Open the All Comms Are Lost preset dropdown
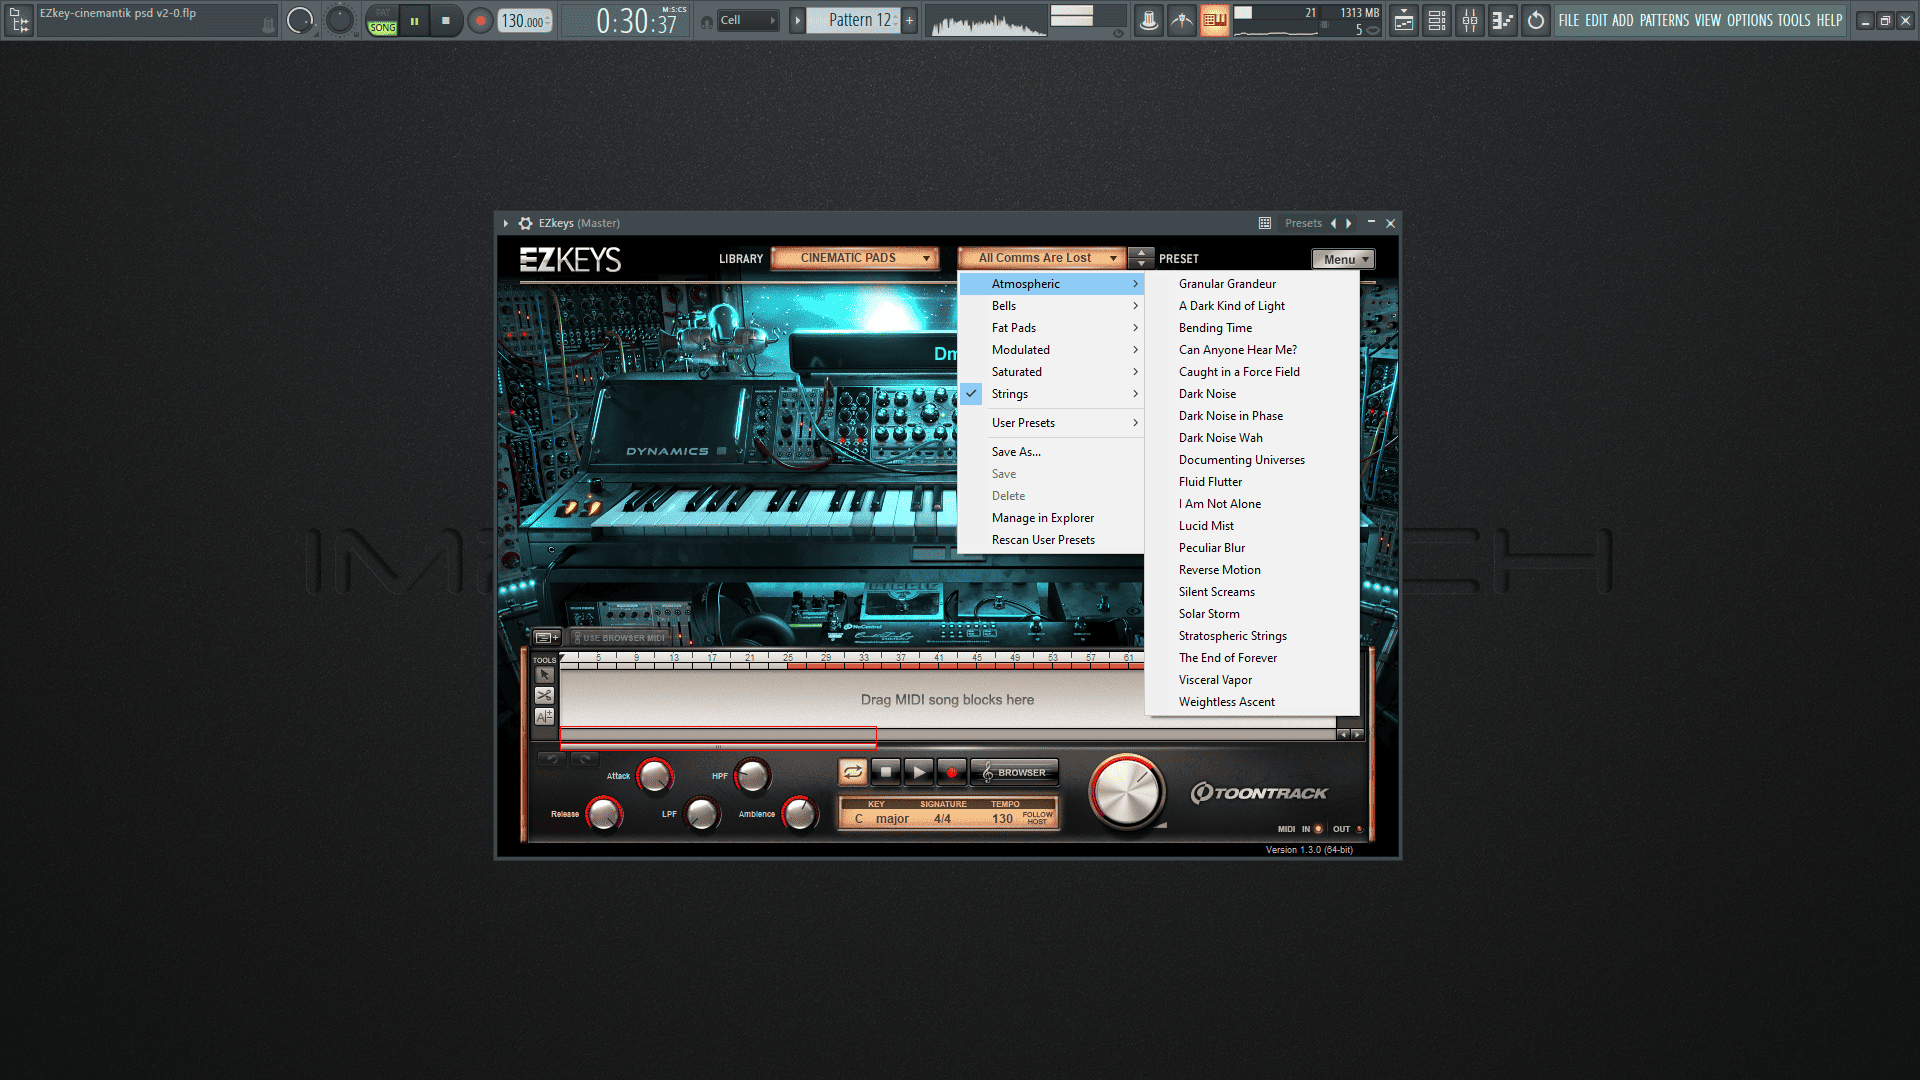 tap(1041, 258)
